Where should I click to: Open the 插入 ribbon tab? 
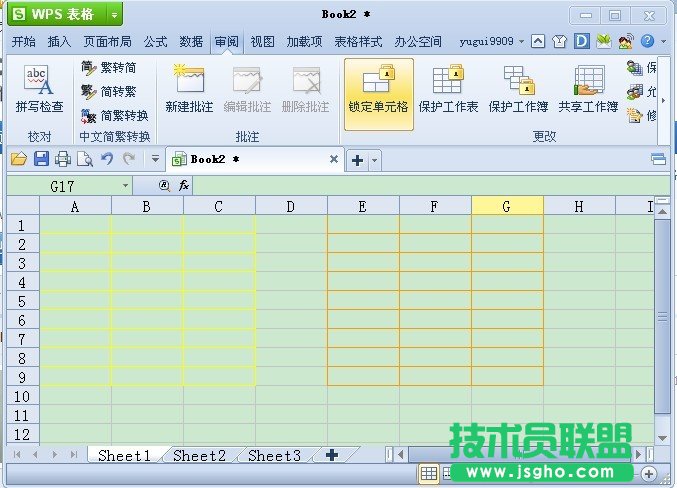point(59,41)
